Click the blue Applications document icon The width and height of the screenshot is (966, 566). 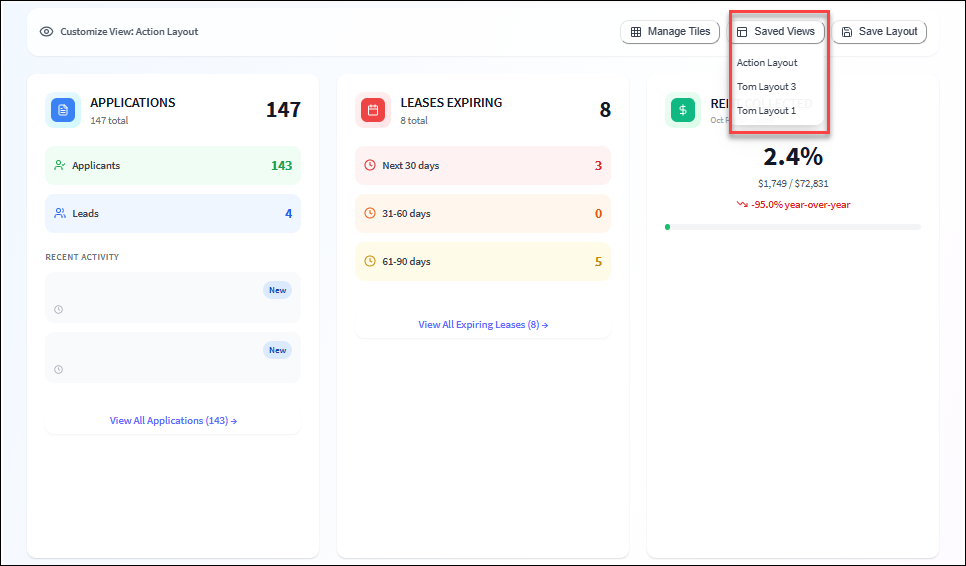[63, 110]
